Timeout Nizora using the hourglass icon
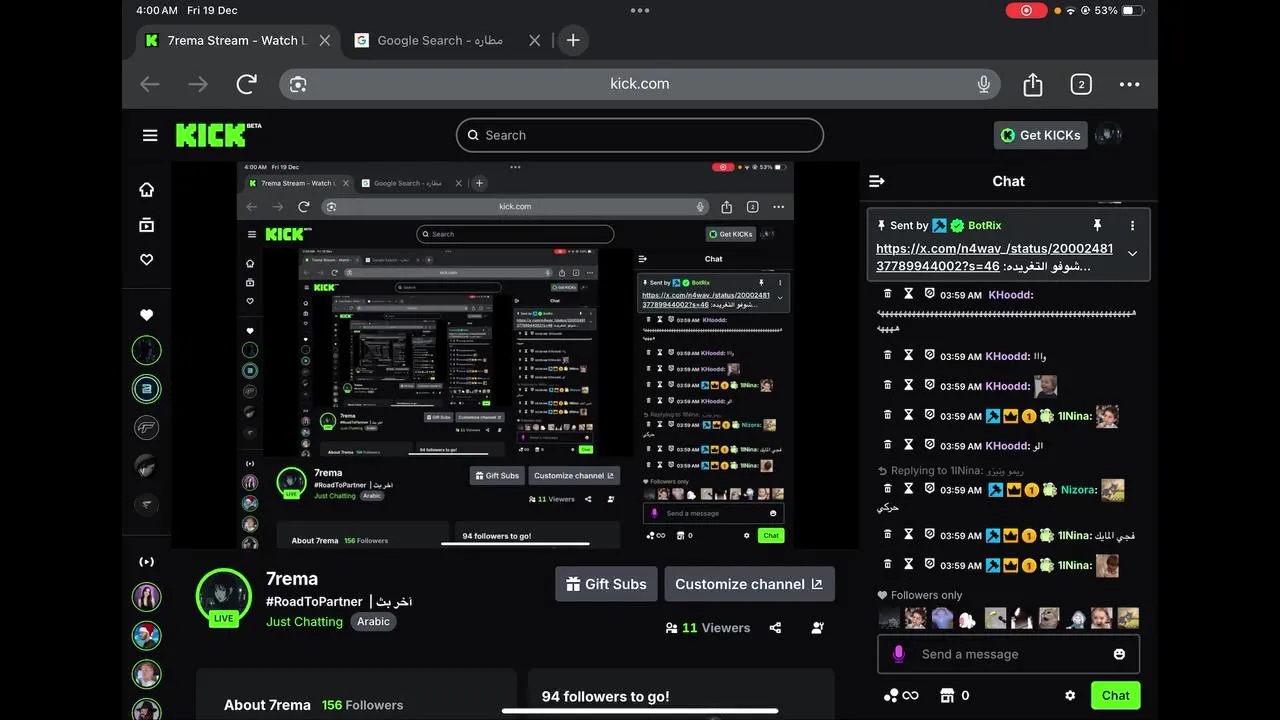Screen dimensions: 1280x720 (909, 489)
